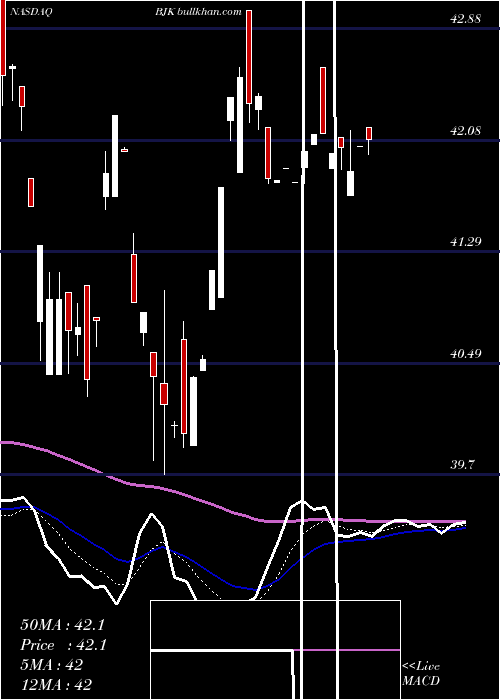The image size is (500, 700).
Task: Click the BJK bullkhan.com watermark text
Action: [x=198, y=12]
